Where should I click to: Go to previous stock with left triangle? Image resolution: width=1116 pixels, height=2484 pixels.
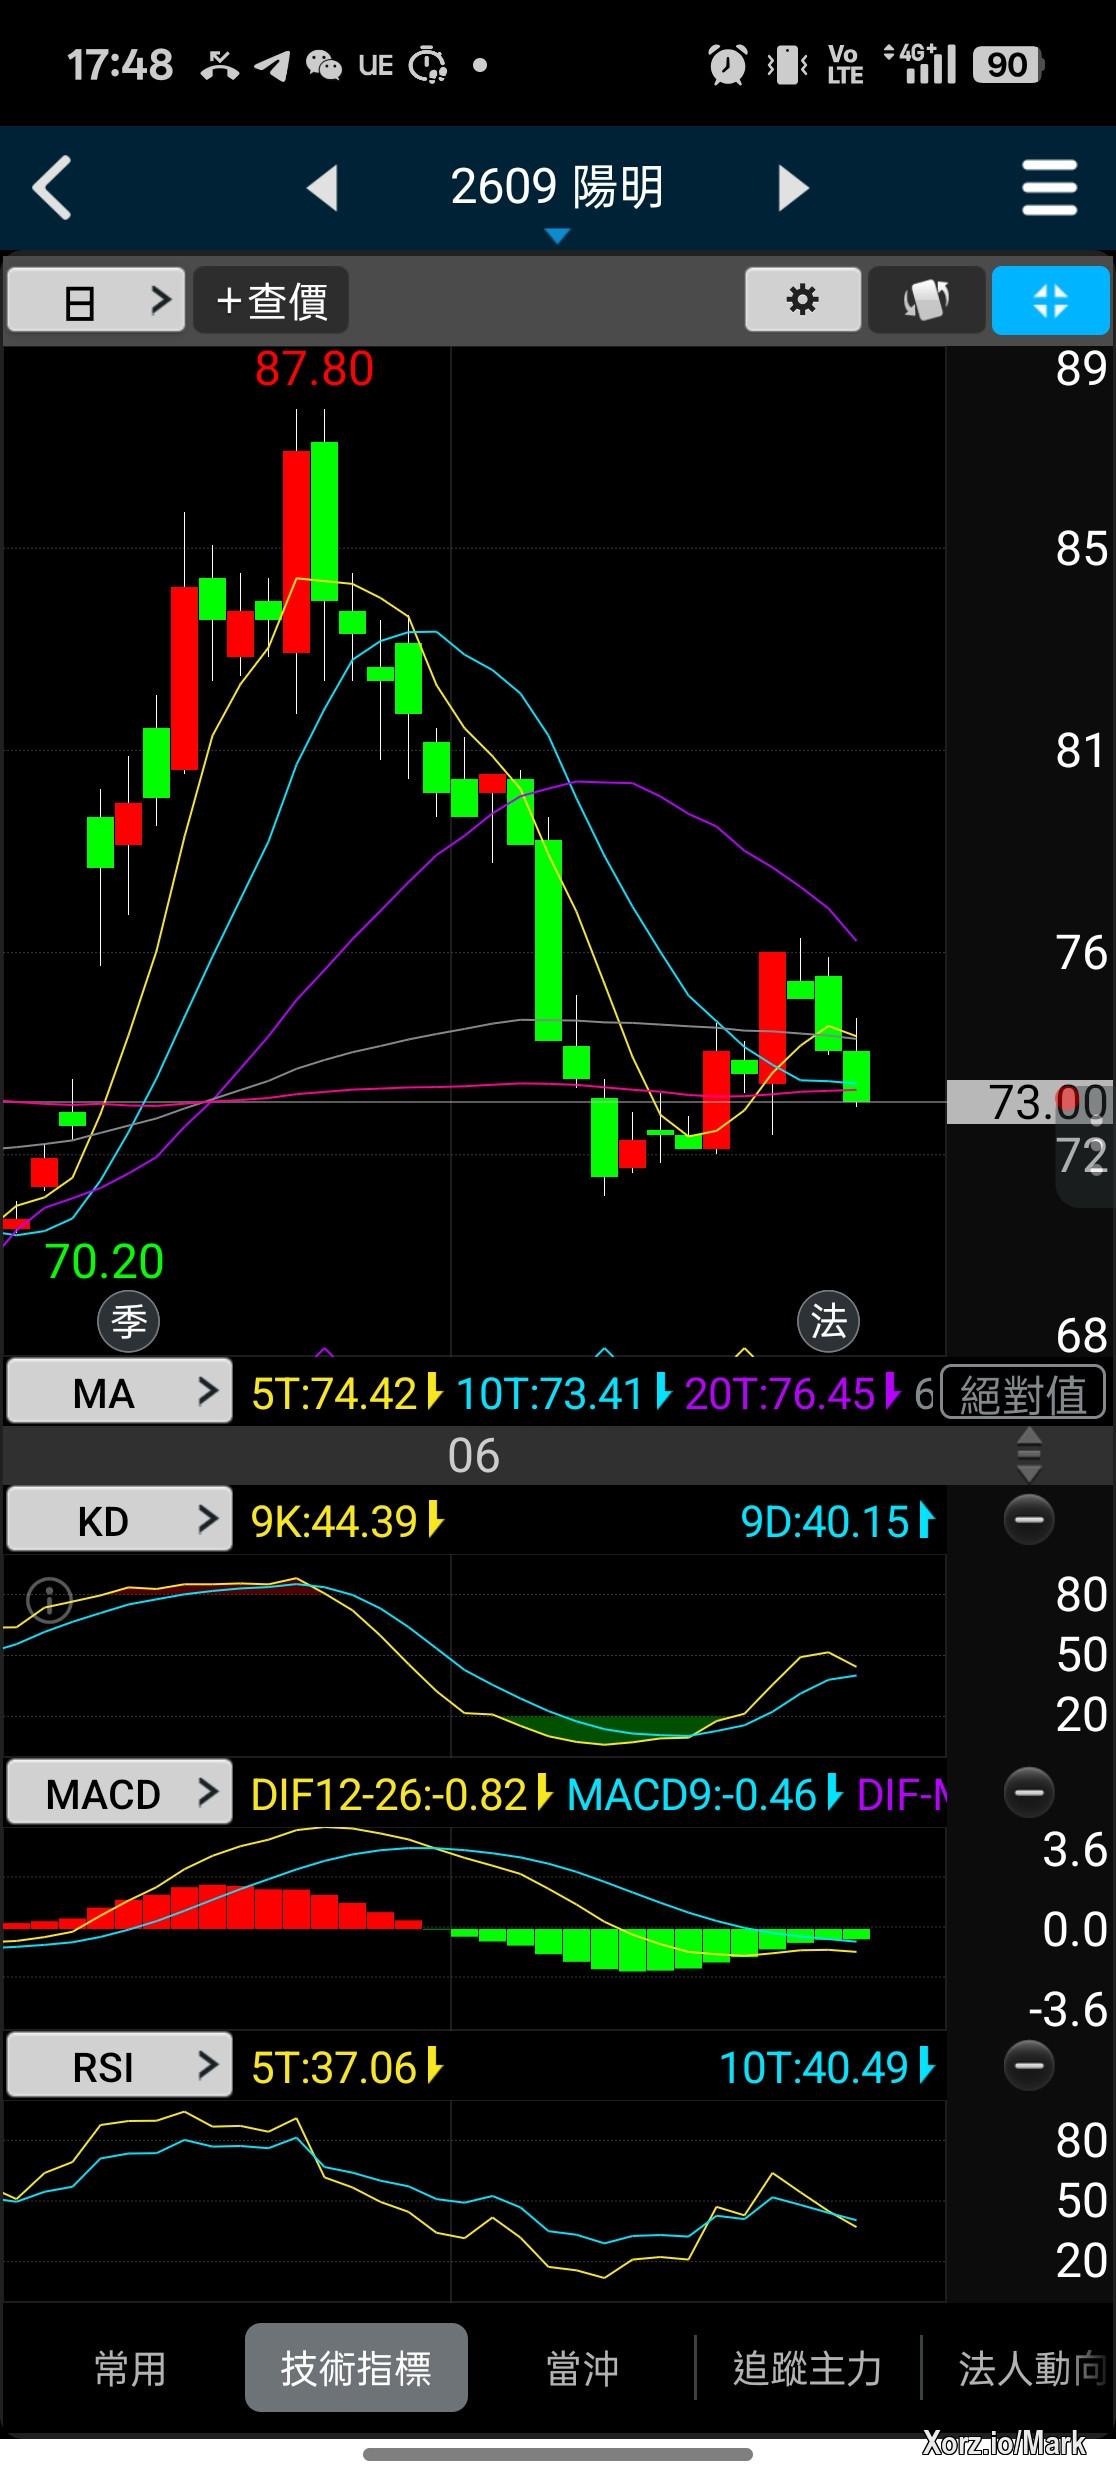(x=322, y=187)
